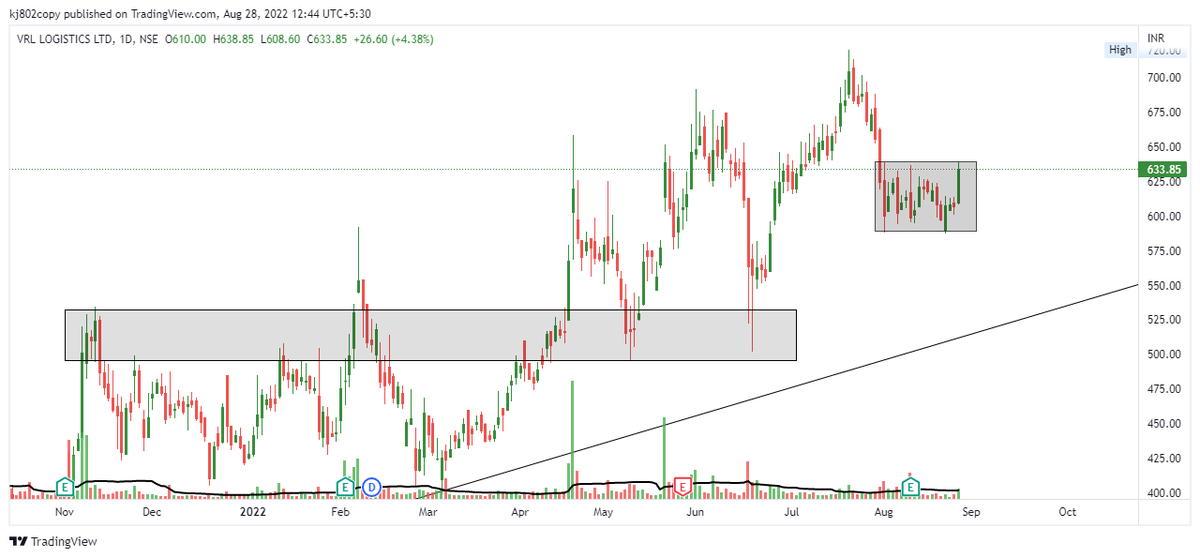Select the small gray rectangle drawing around August candles

(926, 197)
